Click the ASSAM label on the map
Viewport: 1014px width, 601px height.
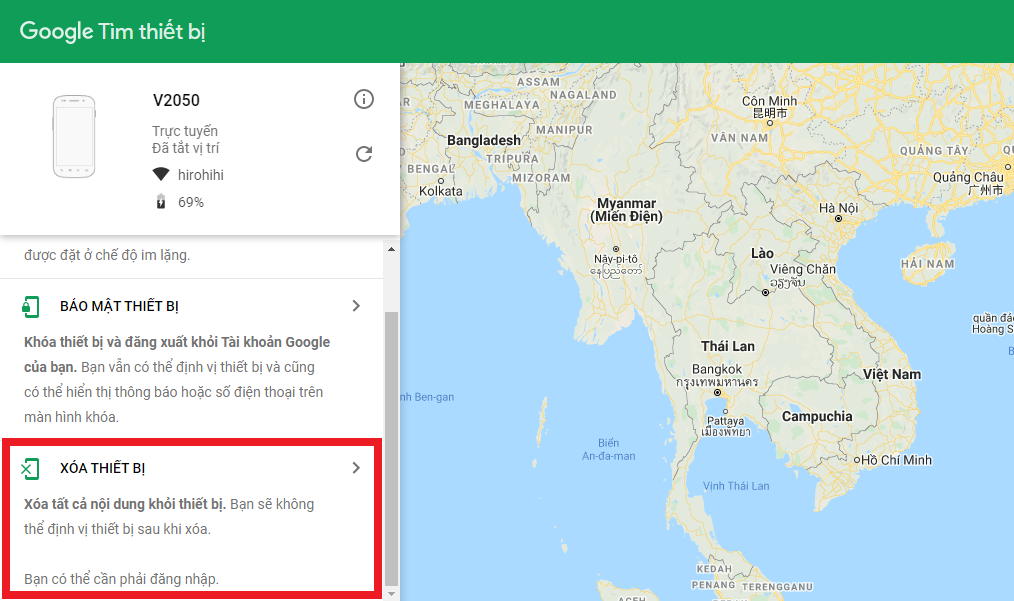point(538,82)
